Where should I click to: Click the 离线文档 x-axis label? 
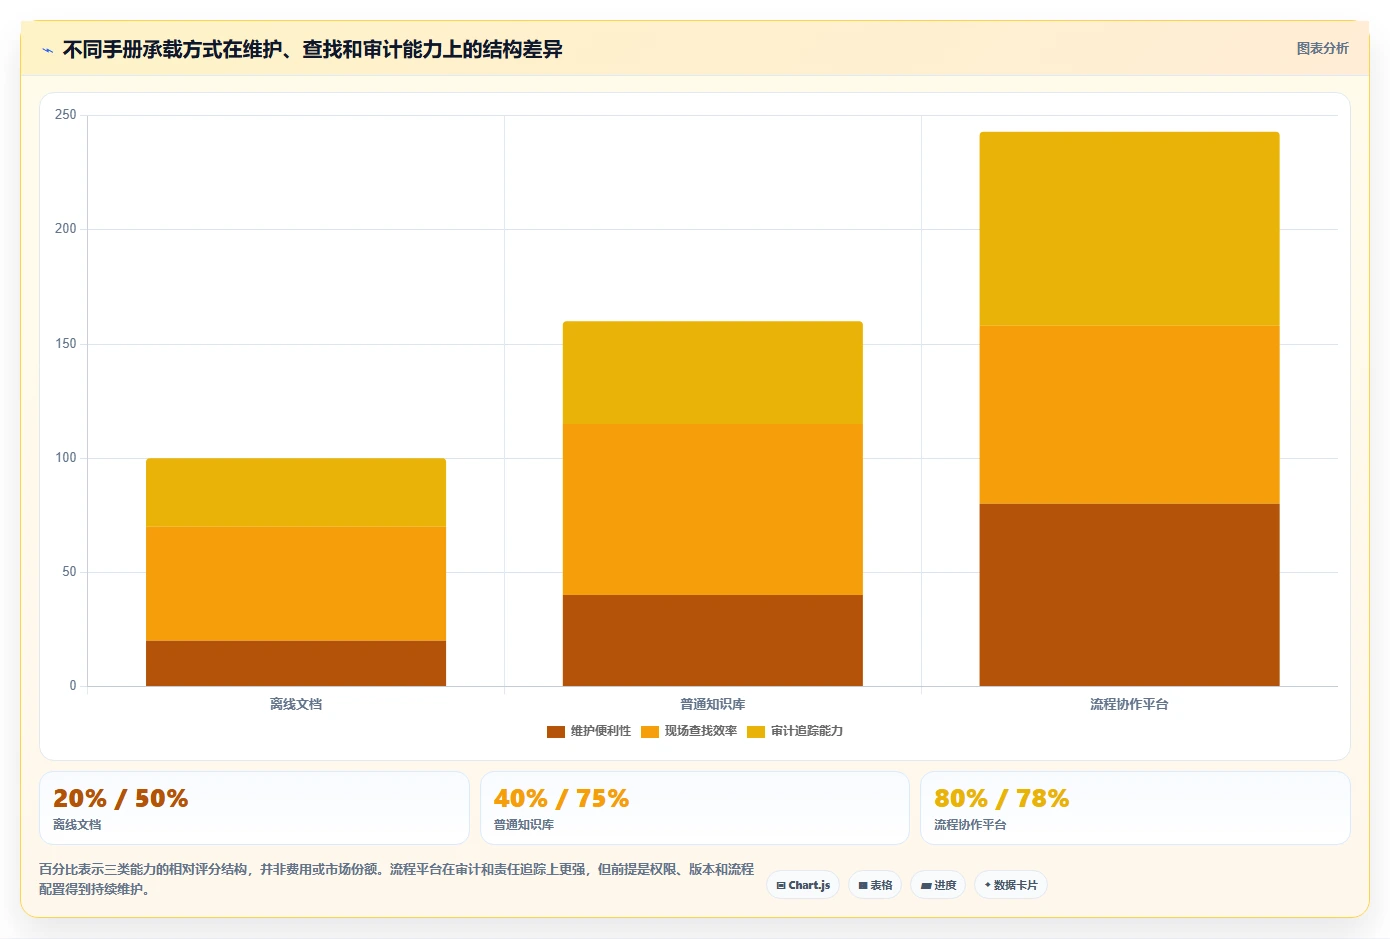point(296,704)
